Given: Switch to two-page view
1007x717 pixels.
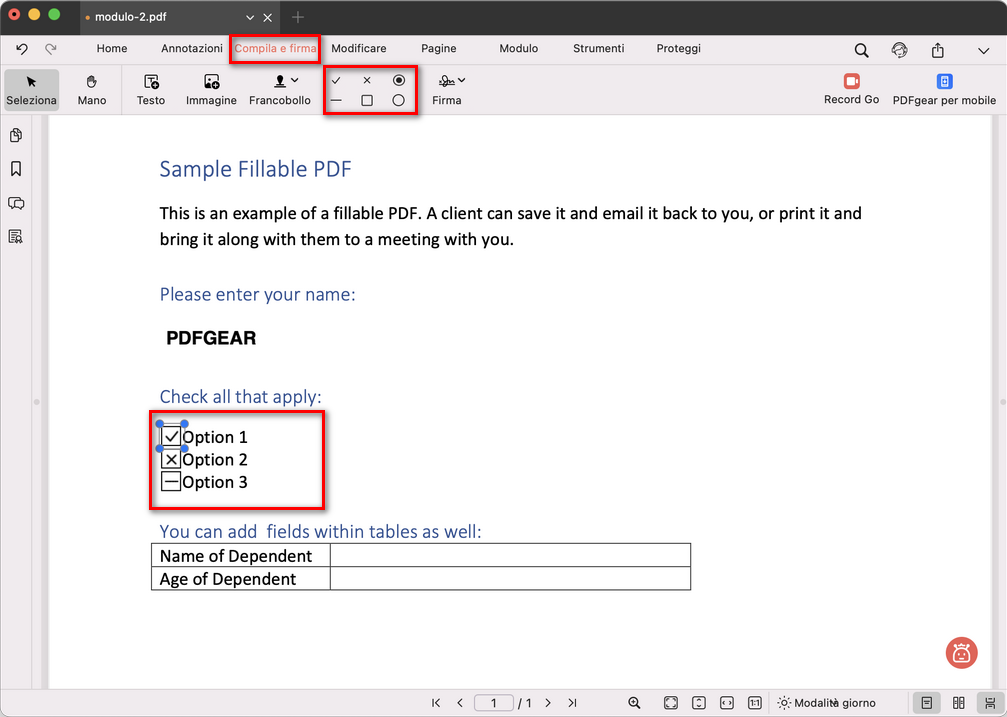Looking at the screenshot, I should click(x=958, y=703).
